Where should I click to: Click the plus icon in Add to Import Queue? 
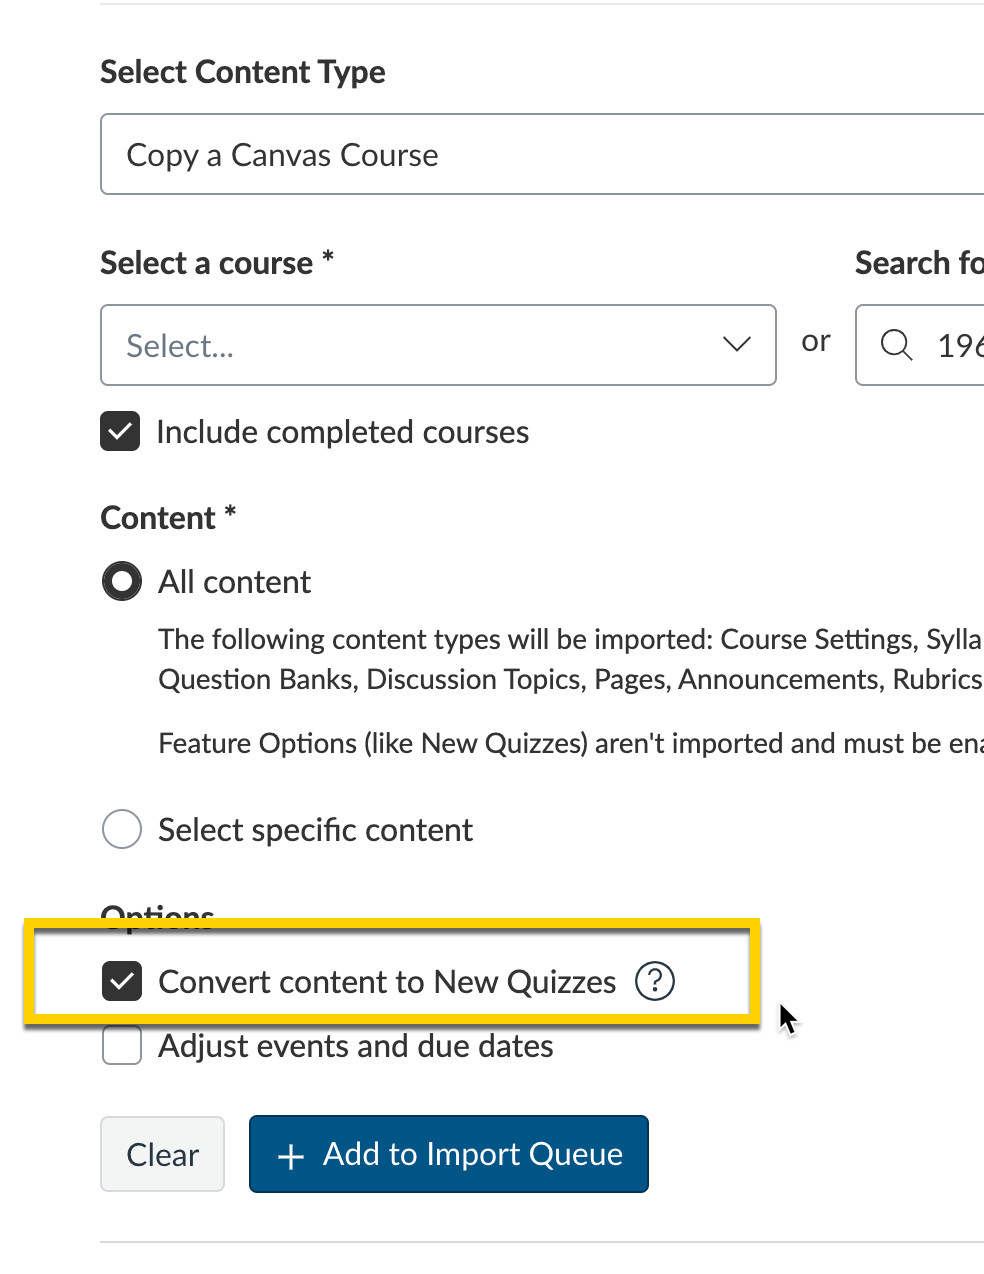(289, 1154)
